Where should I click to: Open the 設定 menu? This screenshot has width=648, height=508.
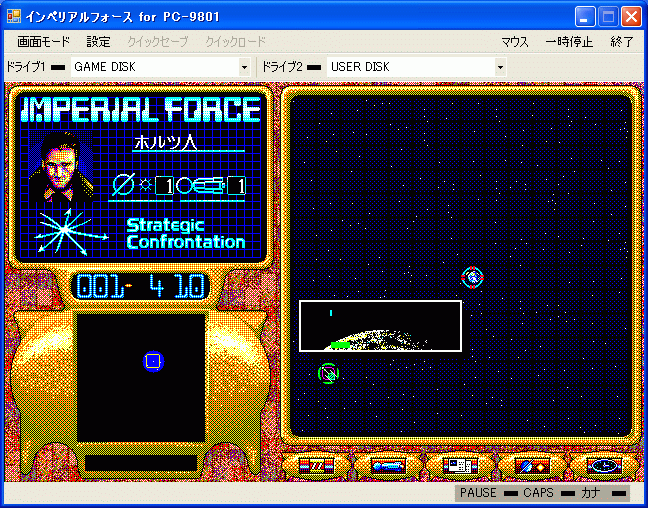[98, 42]
